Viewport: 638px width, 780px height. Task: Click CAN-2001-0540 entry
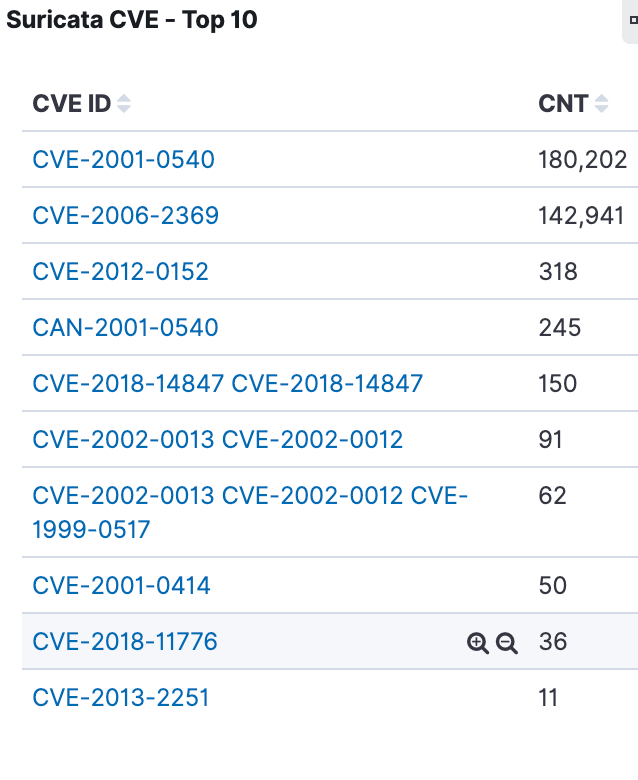125,327
